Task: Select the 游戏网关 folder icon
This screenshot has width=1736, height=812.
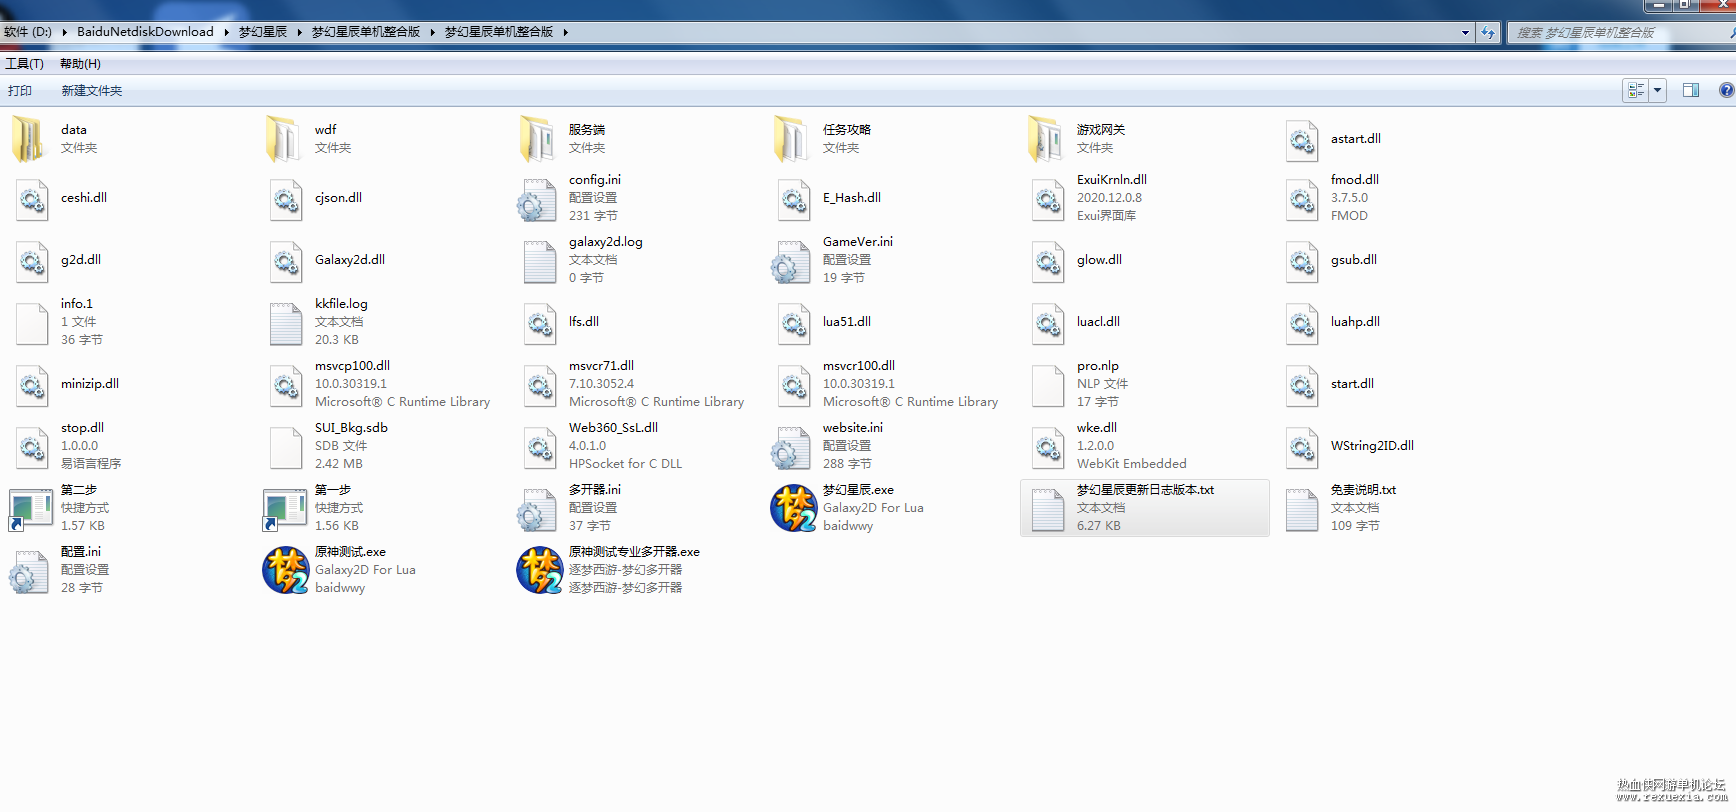Action: 1046,139
